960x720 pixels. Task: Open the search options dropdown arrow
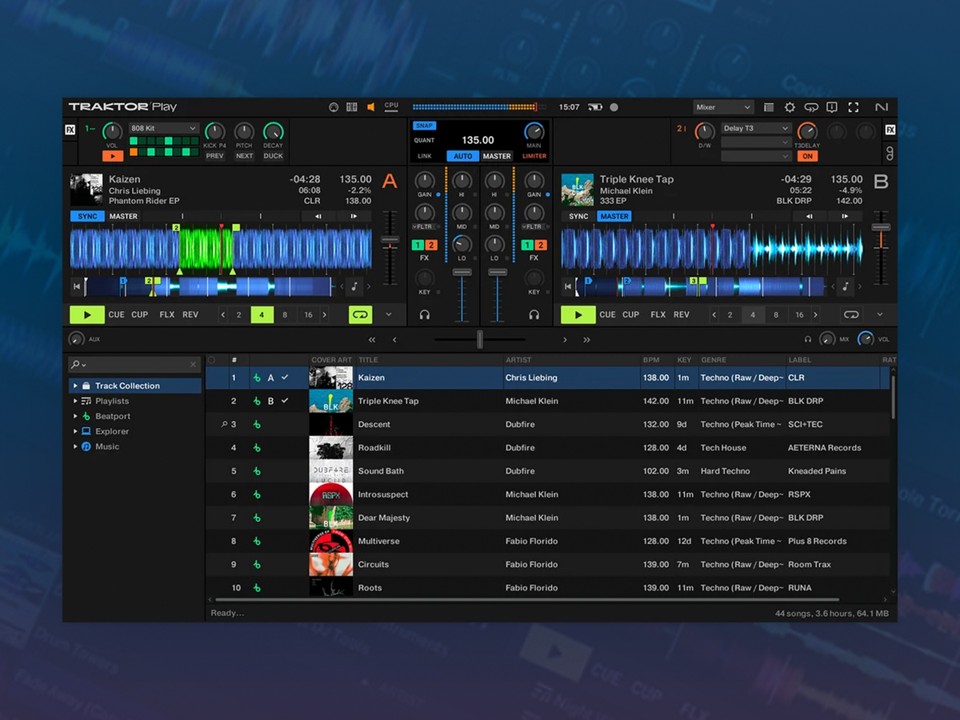(83, 365)
